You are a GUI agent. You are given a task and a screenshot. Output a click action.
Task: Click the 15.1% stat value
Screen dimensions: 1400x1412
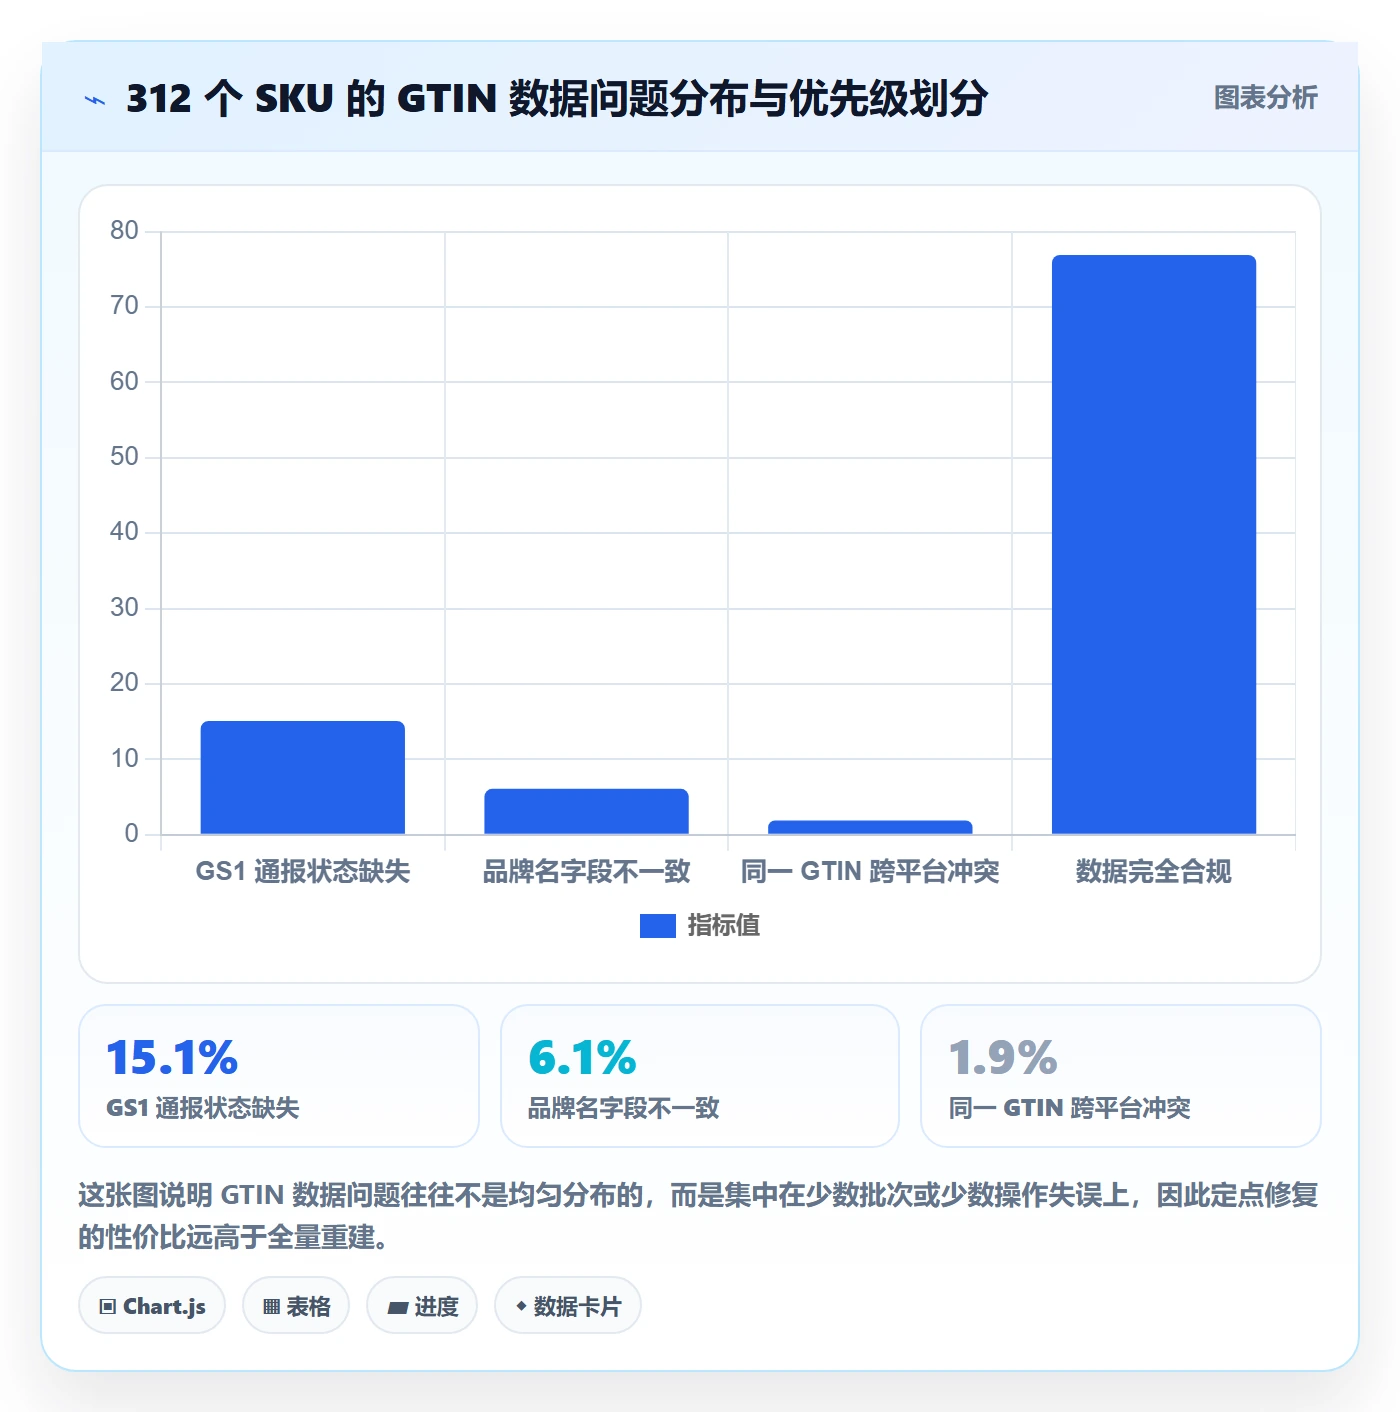[172, 1058]
